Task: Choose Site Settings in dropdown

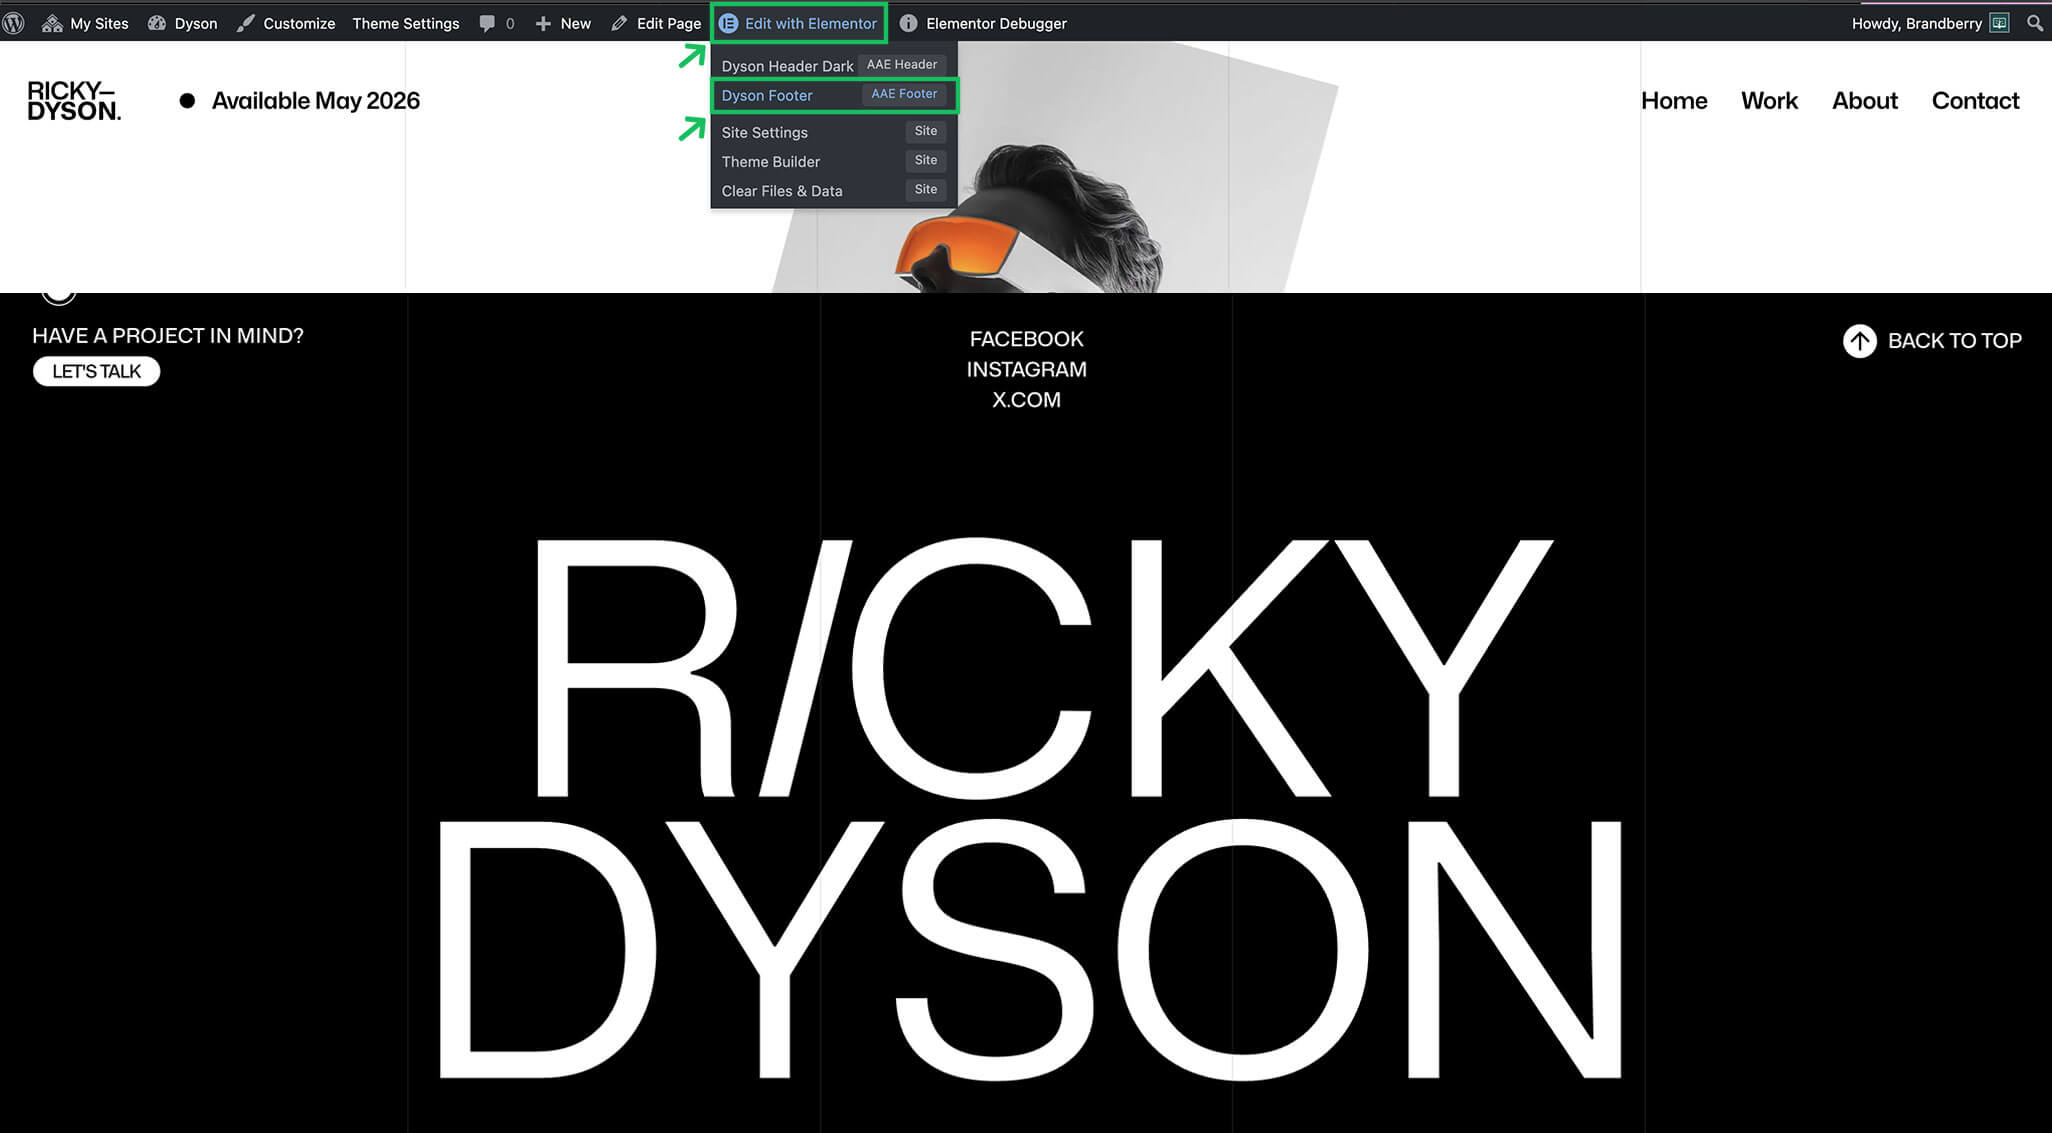Action: (765, 132)
